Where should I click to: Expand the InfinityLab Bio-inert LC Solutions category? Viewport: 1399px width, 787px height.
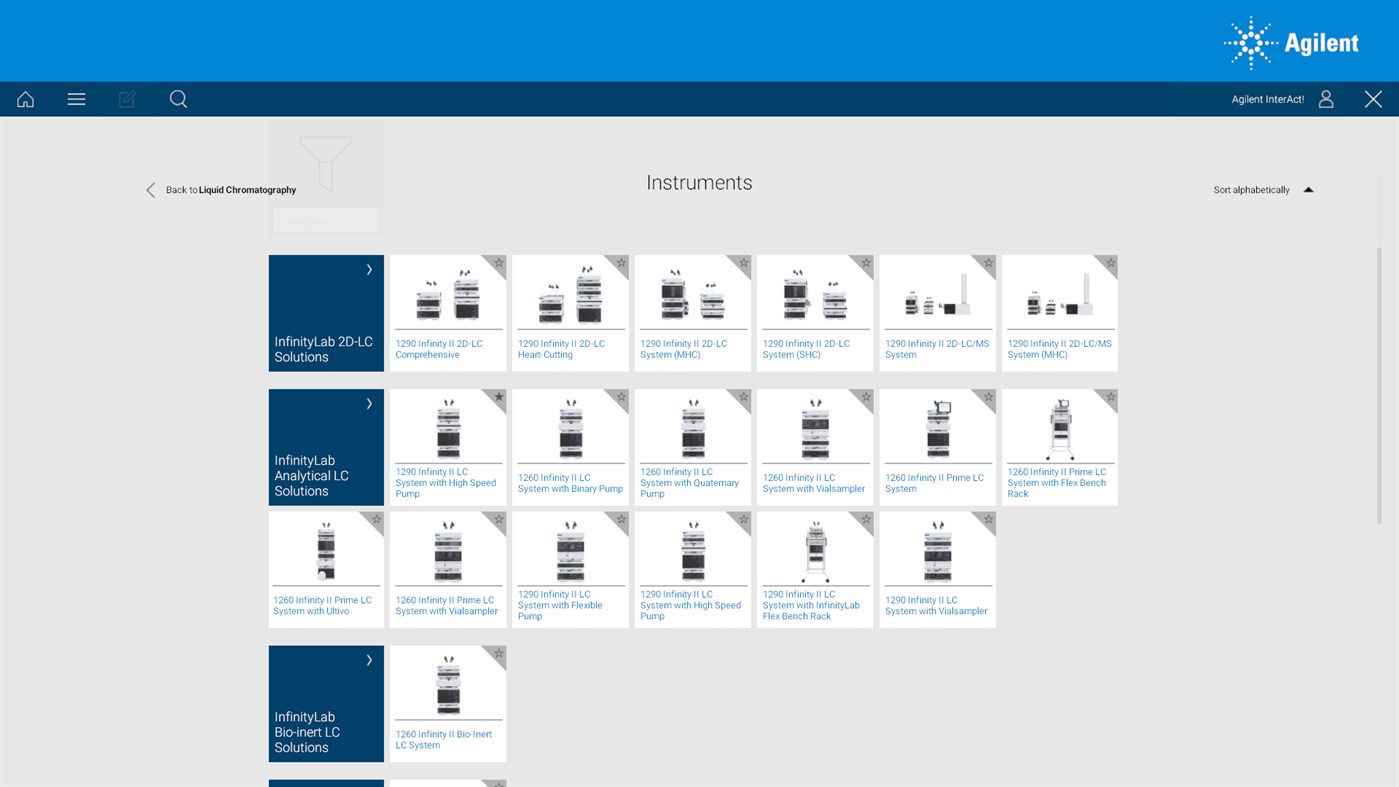pos(326,704)
